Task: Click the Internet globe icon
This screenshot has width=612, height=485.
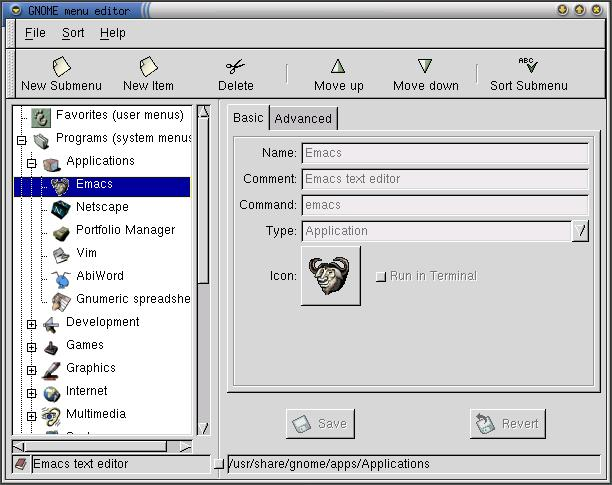Action: pyautogui.click(x=52, y=394)
